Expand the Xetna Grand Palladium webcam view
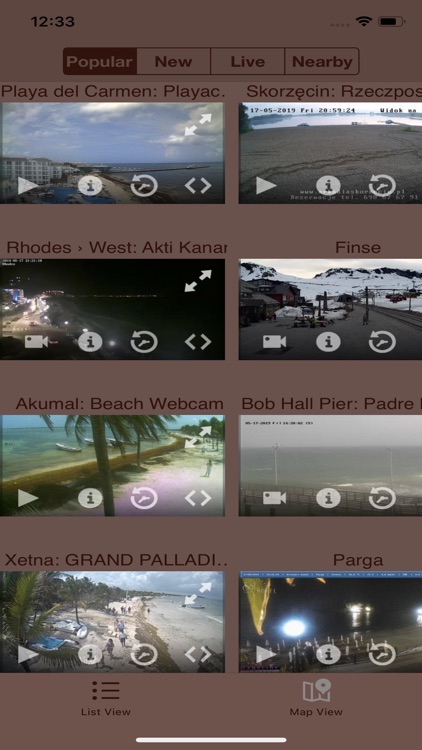 click(x=198, y=593)
